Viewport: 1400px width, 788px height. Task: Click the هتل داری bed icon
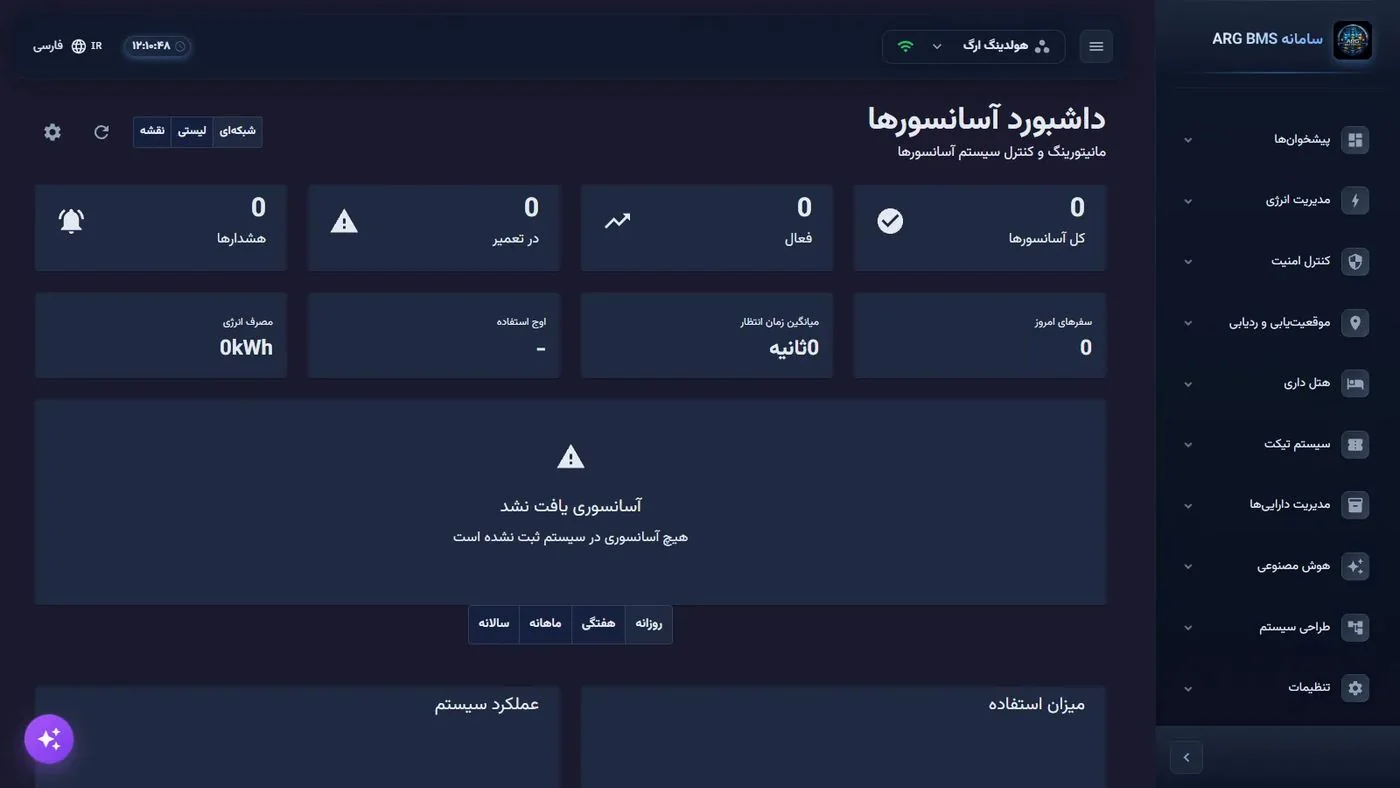[x=1355, y=384]
